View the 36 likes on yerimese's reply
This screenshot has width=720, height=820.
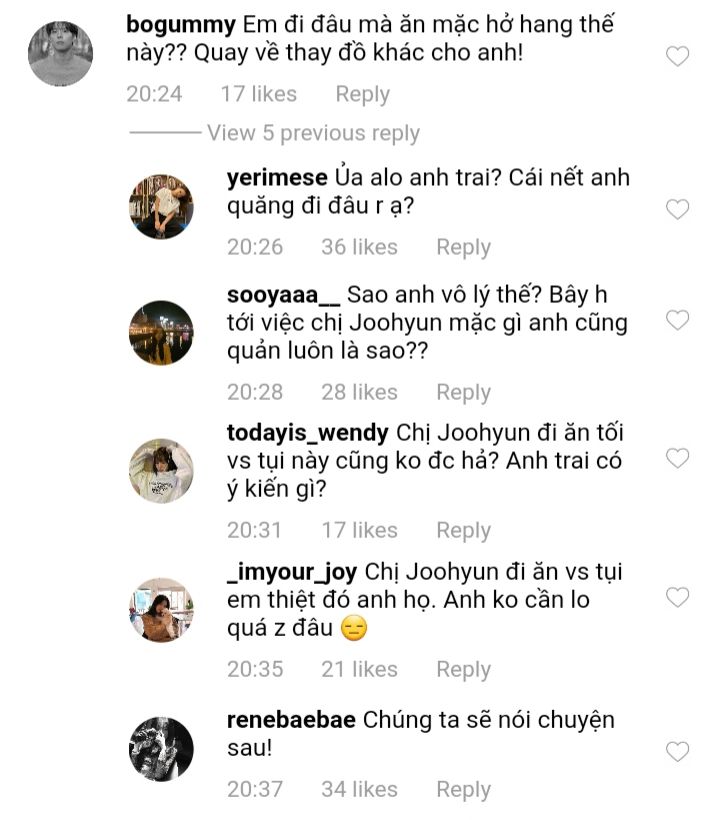[359, 247]
